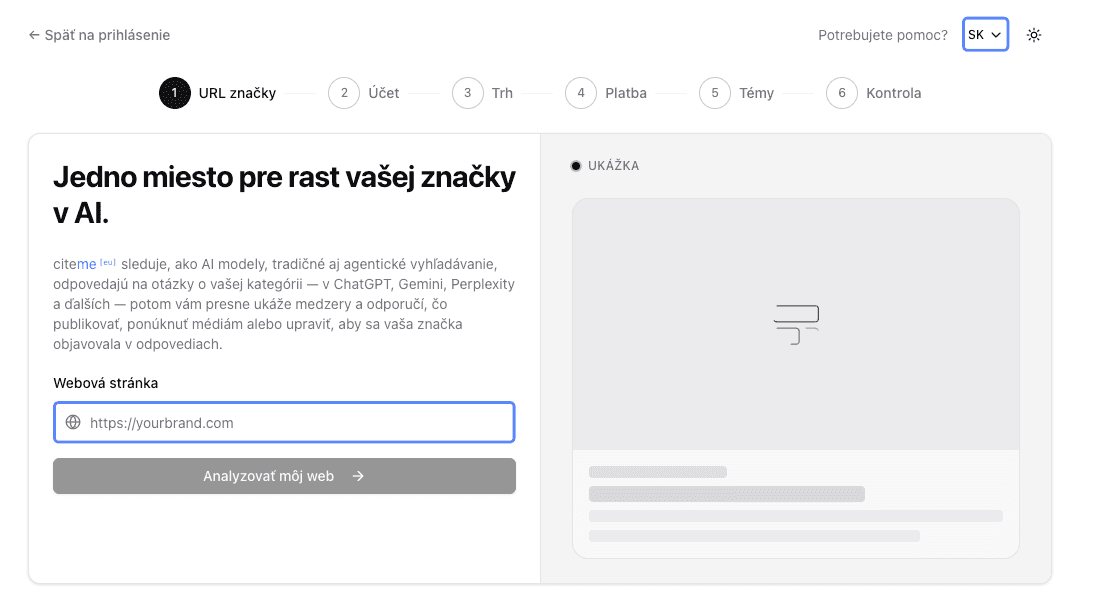Toggle the light/dark theme sun icon

(1033, 35)
